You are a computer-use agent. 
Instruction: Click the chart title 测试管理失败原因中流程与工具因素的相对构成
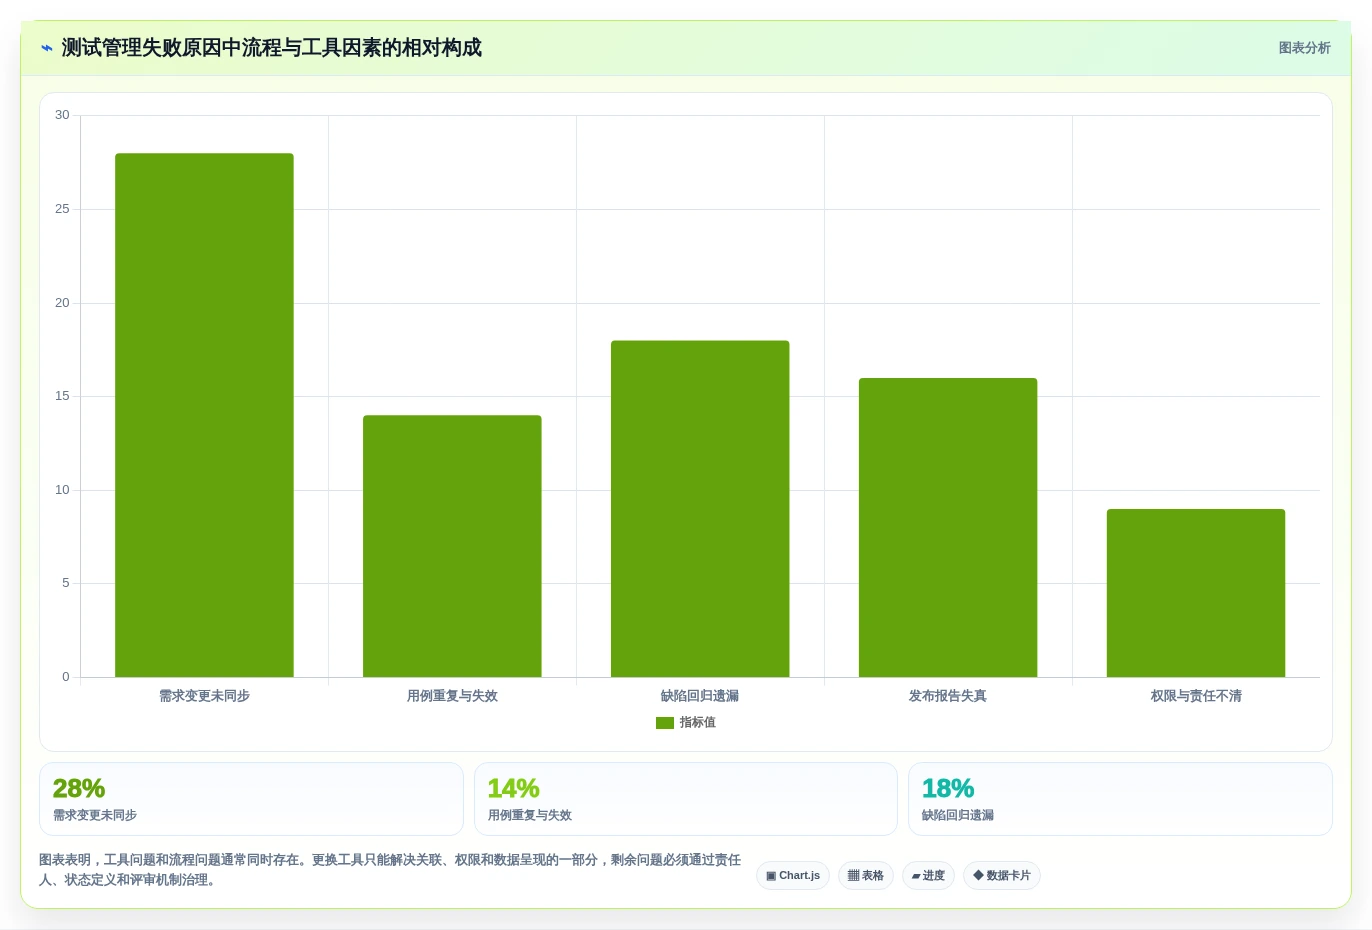point(271,48)
